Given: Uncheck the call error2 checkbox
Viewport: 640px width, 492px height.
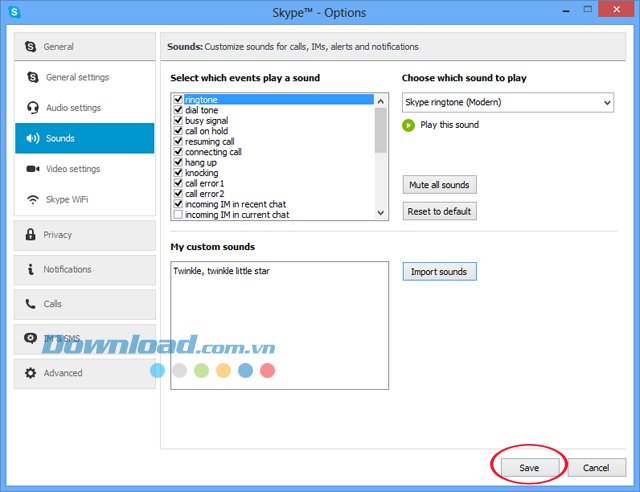Looking at the screenshot, I should 178,194.
